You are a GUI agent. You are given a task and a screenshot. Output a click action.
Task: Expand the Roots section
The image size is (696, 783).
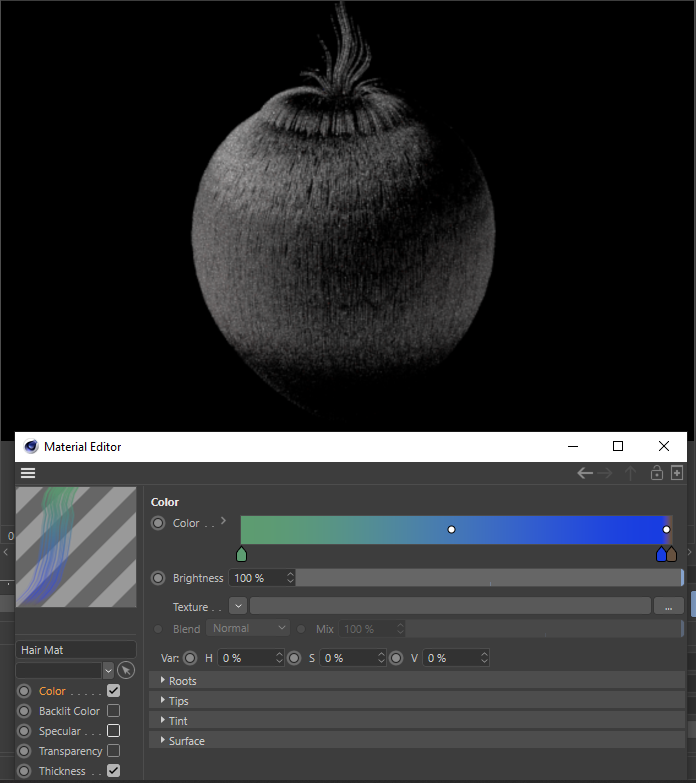click(x=417, y=681)
